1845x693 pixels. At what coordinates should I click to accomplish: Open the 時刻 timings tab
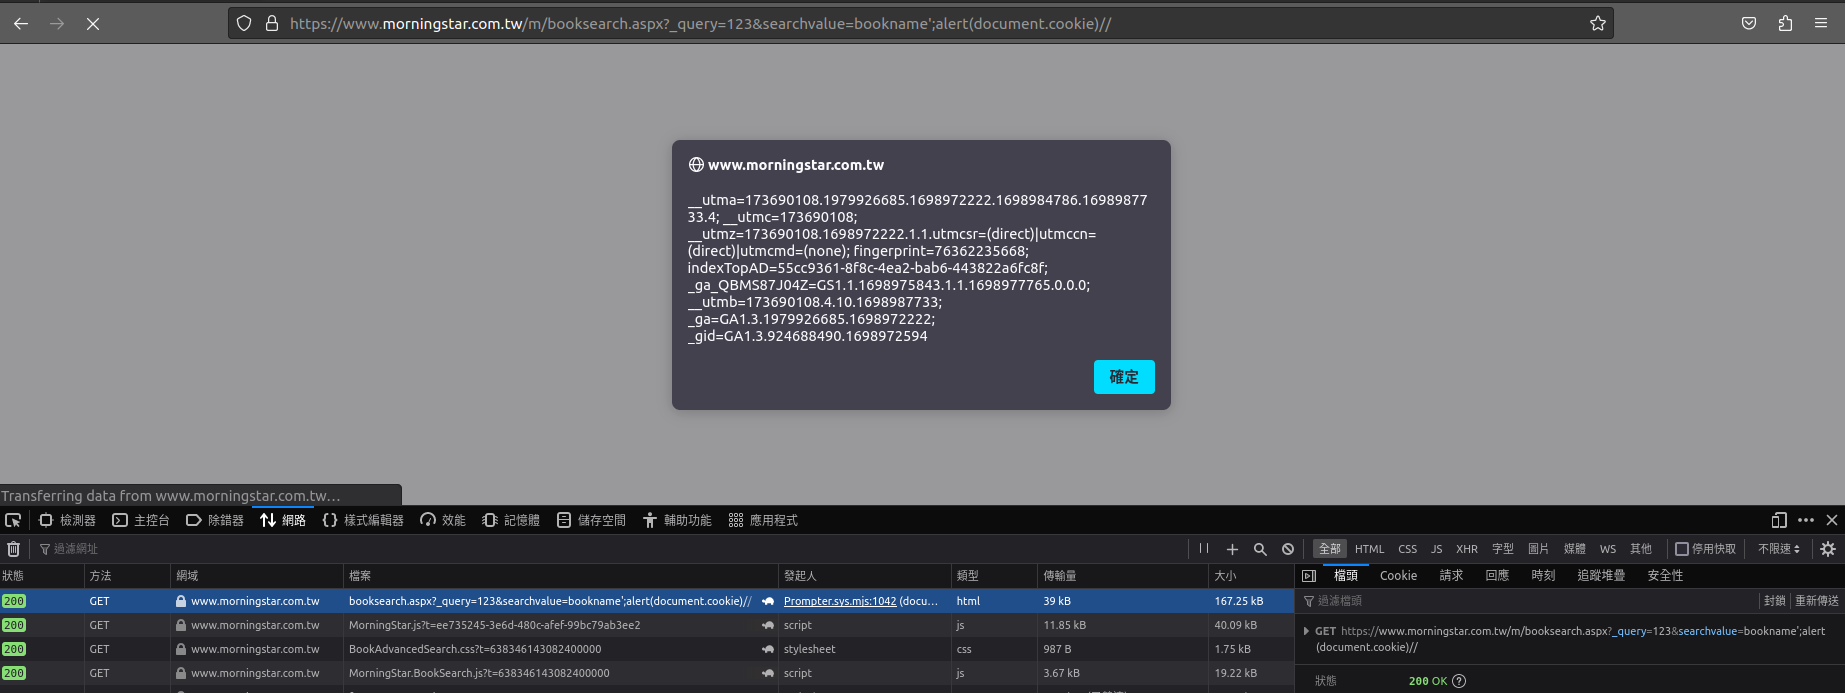pyautogui.click(x=1543, y=576)
